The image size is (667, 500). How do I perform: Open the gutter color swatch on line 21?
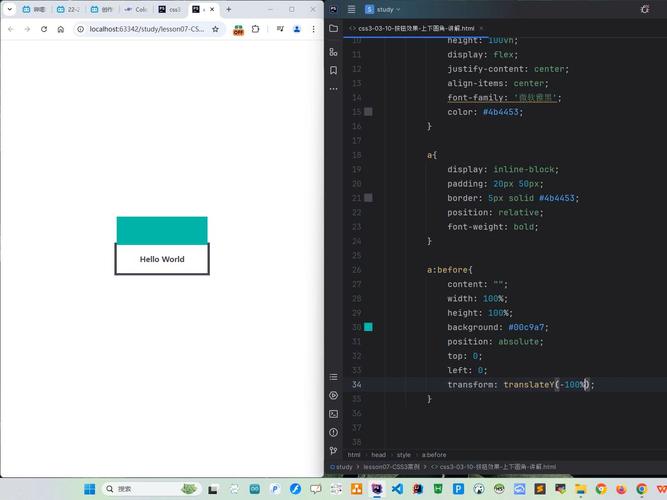(x=368, y=198)
